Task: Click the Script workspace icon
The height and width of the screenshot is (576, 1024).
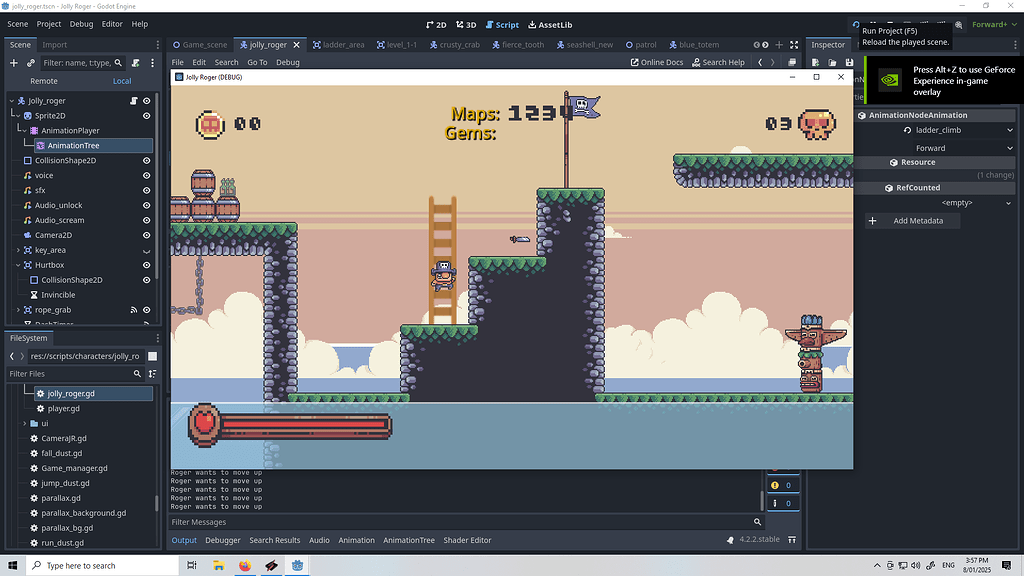Action: (502, 25)
